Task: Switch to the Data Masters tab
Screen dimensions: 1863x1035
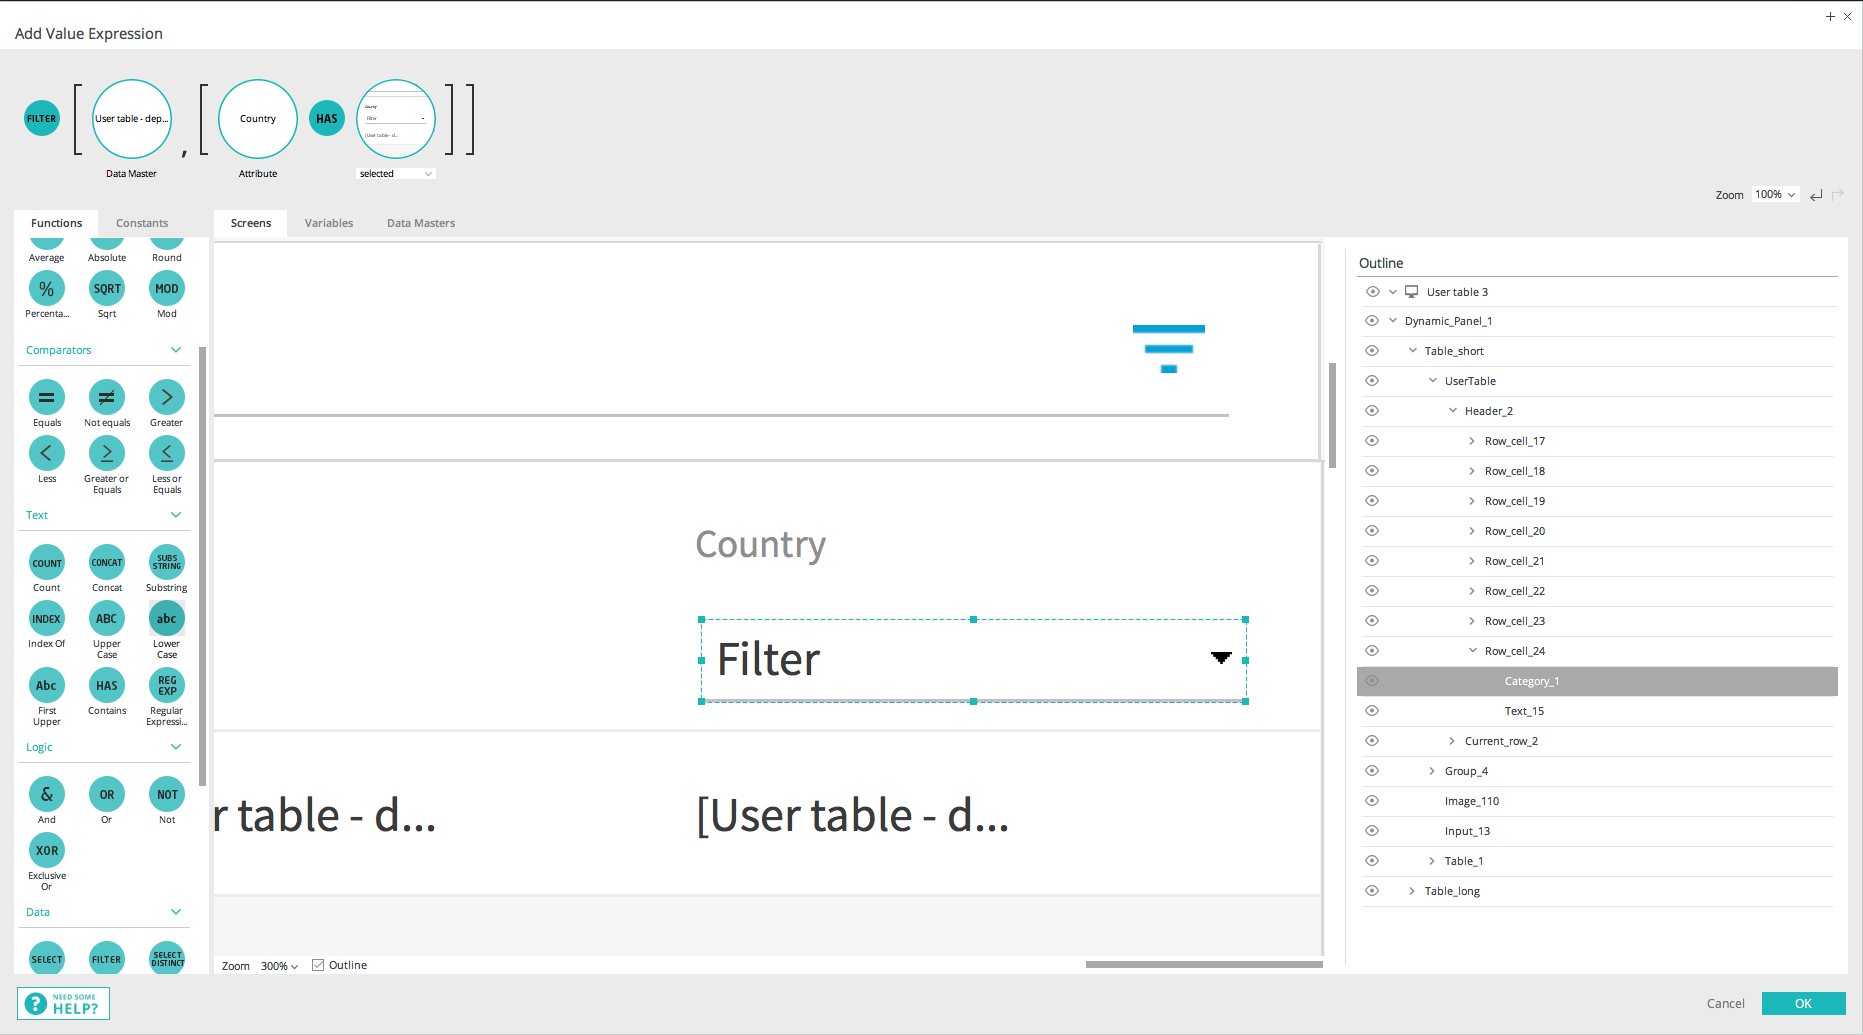Action: click(420, 223)
